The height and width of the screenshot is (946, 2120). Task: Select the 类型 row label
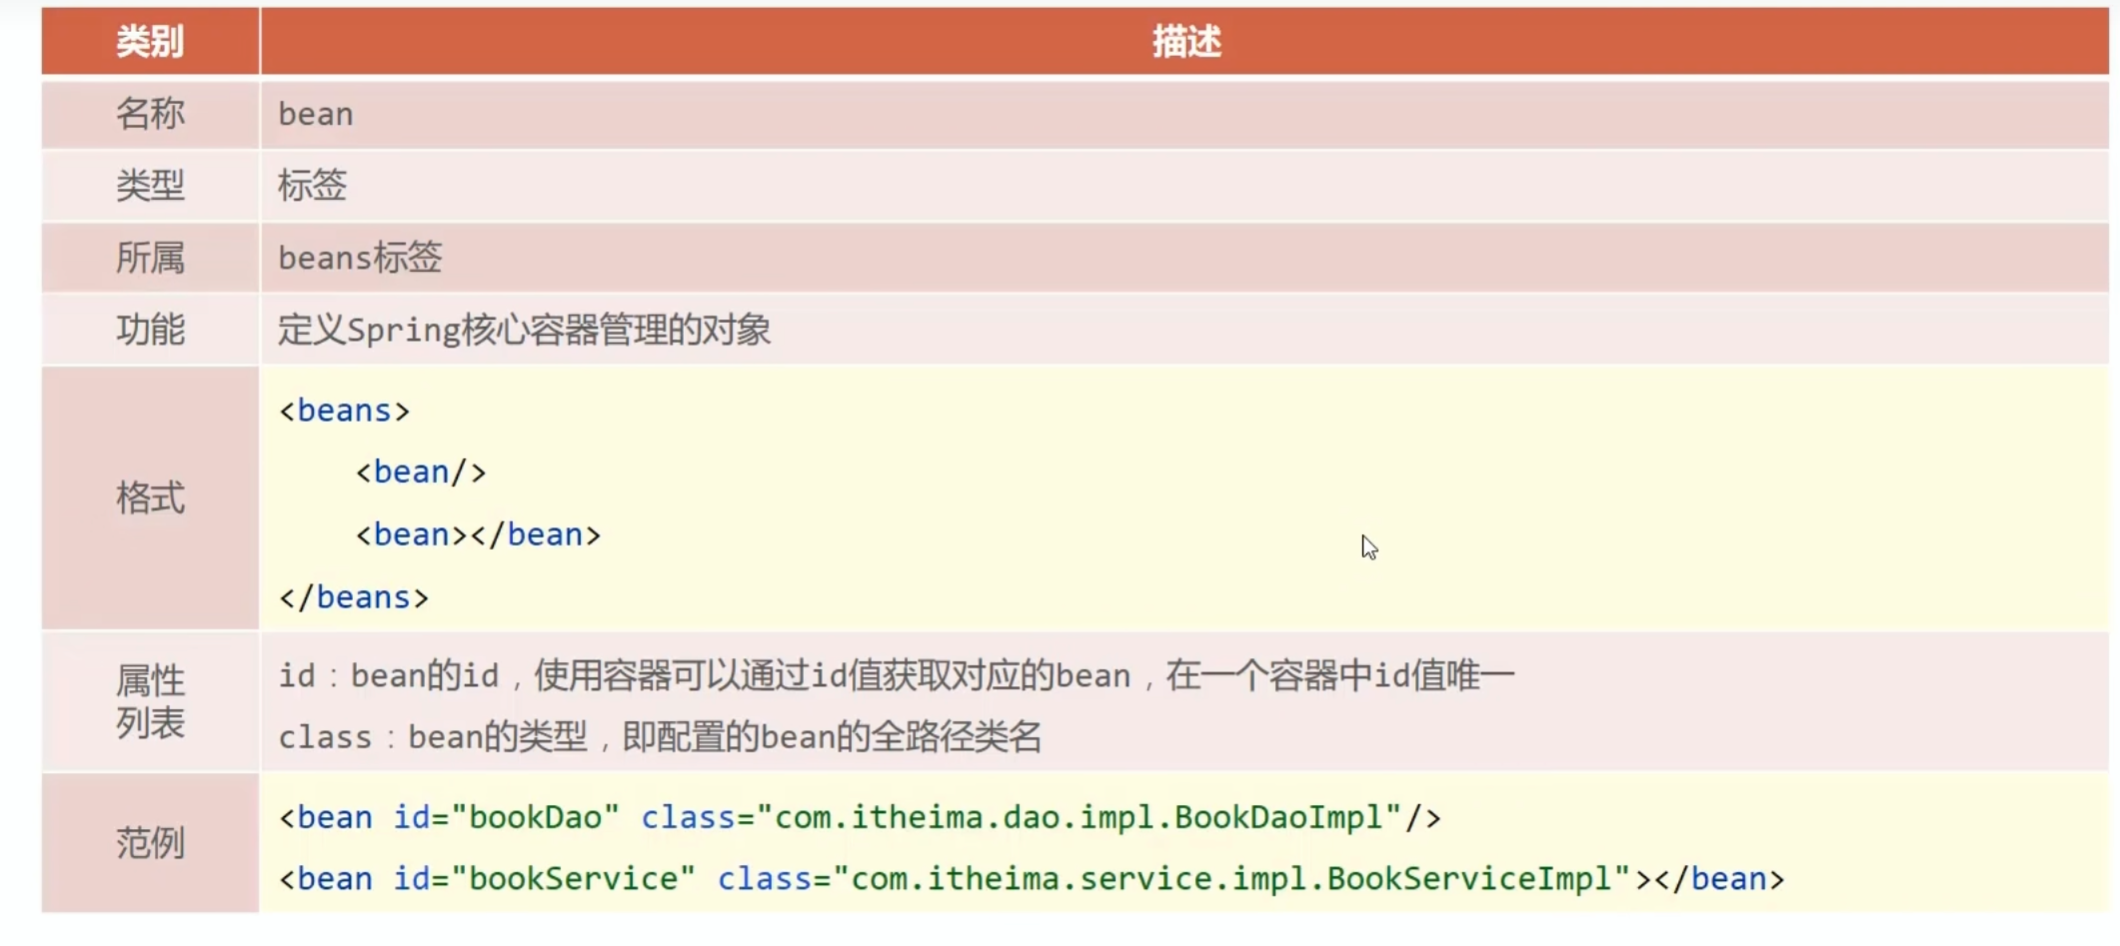coord(150,186)
